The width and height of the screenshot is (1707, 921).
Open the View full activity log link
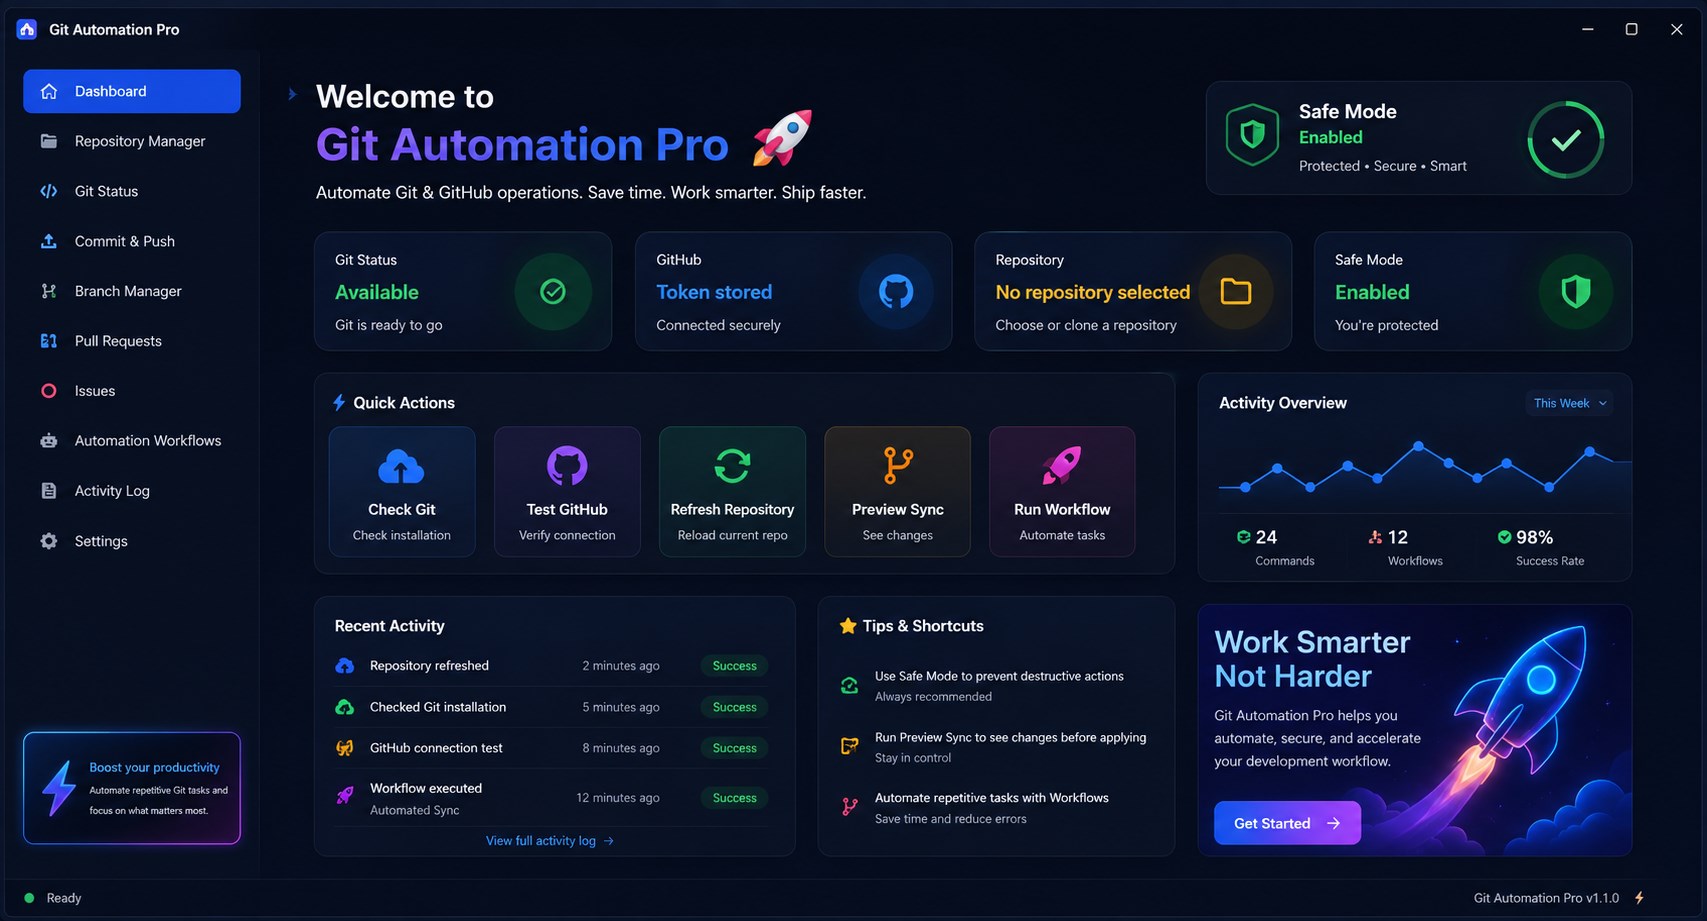(550, 841)
